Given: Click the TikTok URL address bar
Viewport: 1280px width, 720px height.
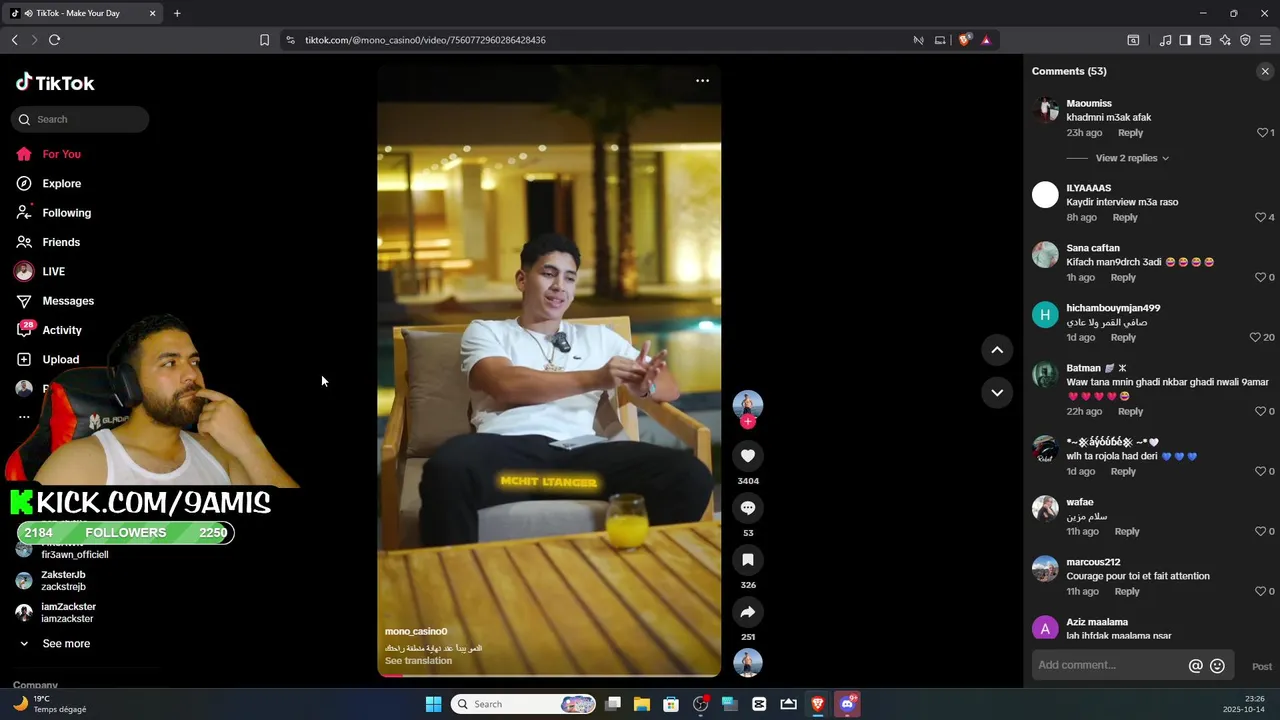Looking at the screenshot, I should [x=600, y=40].
